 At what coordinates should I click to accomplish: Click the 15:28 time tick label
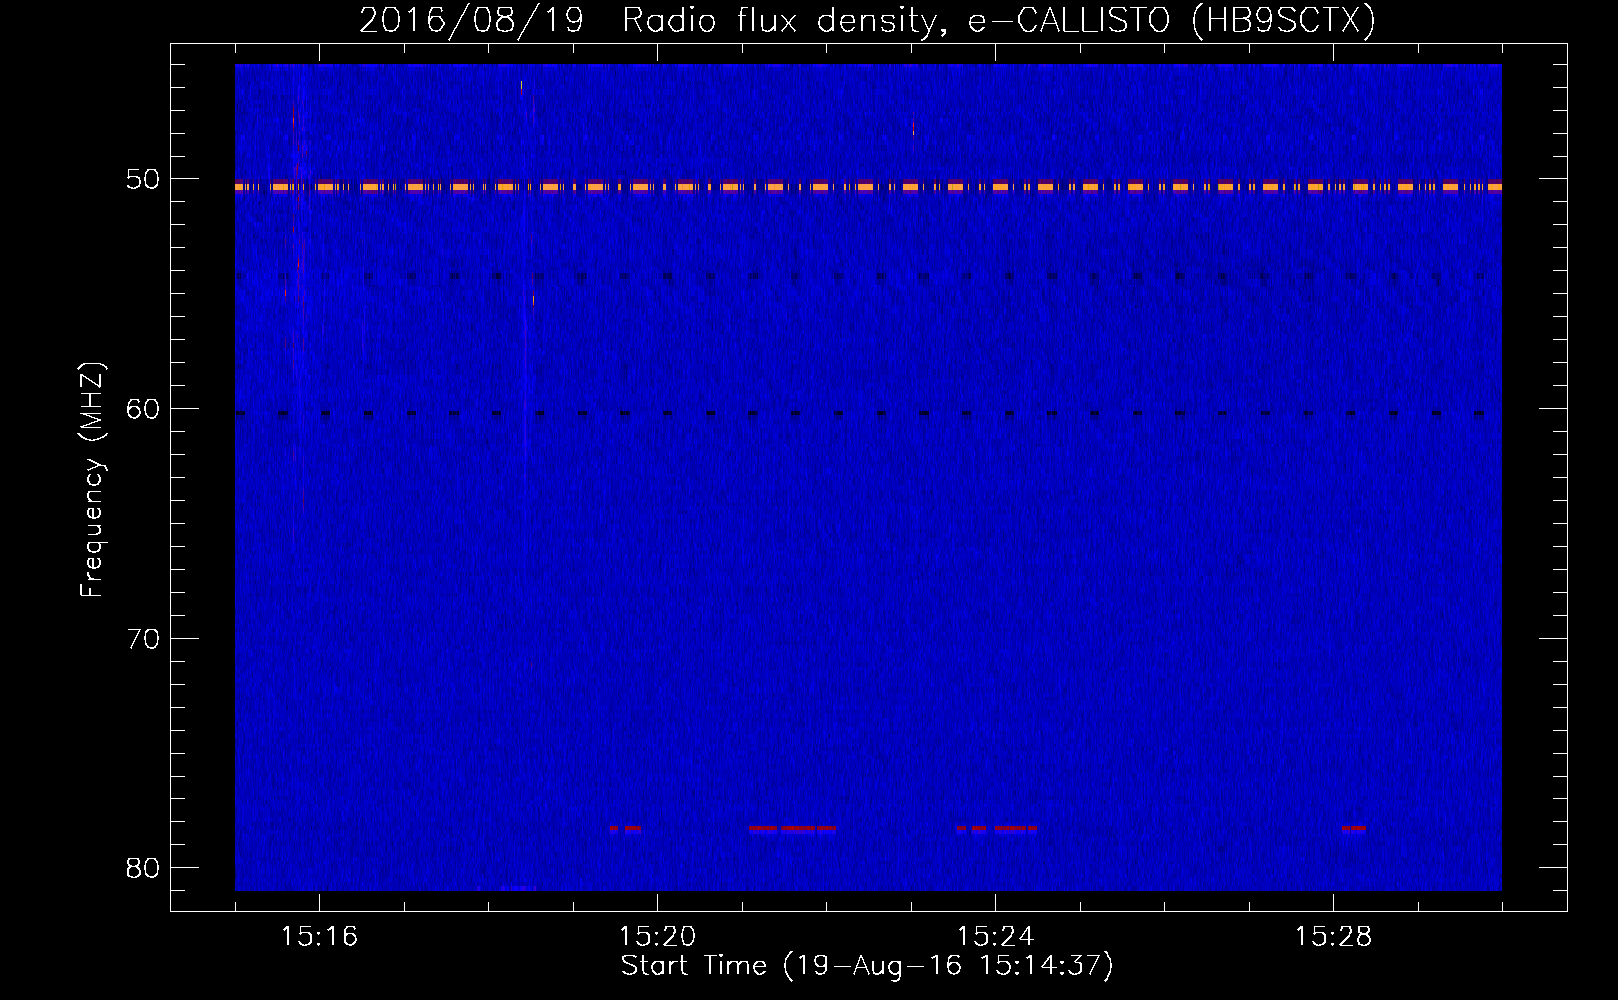point(1333,937)
